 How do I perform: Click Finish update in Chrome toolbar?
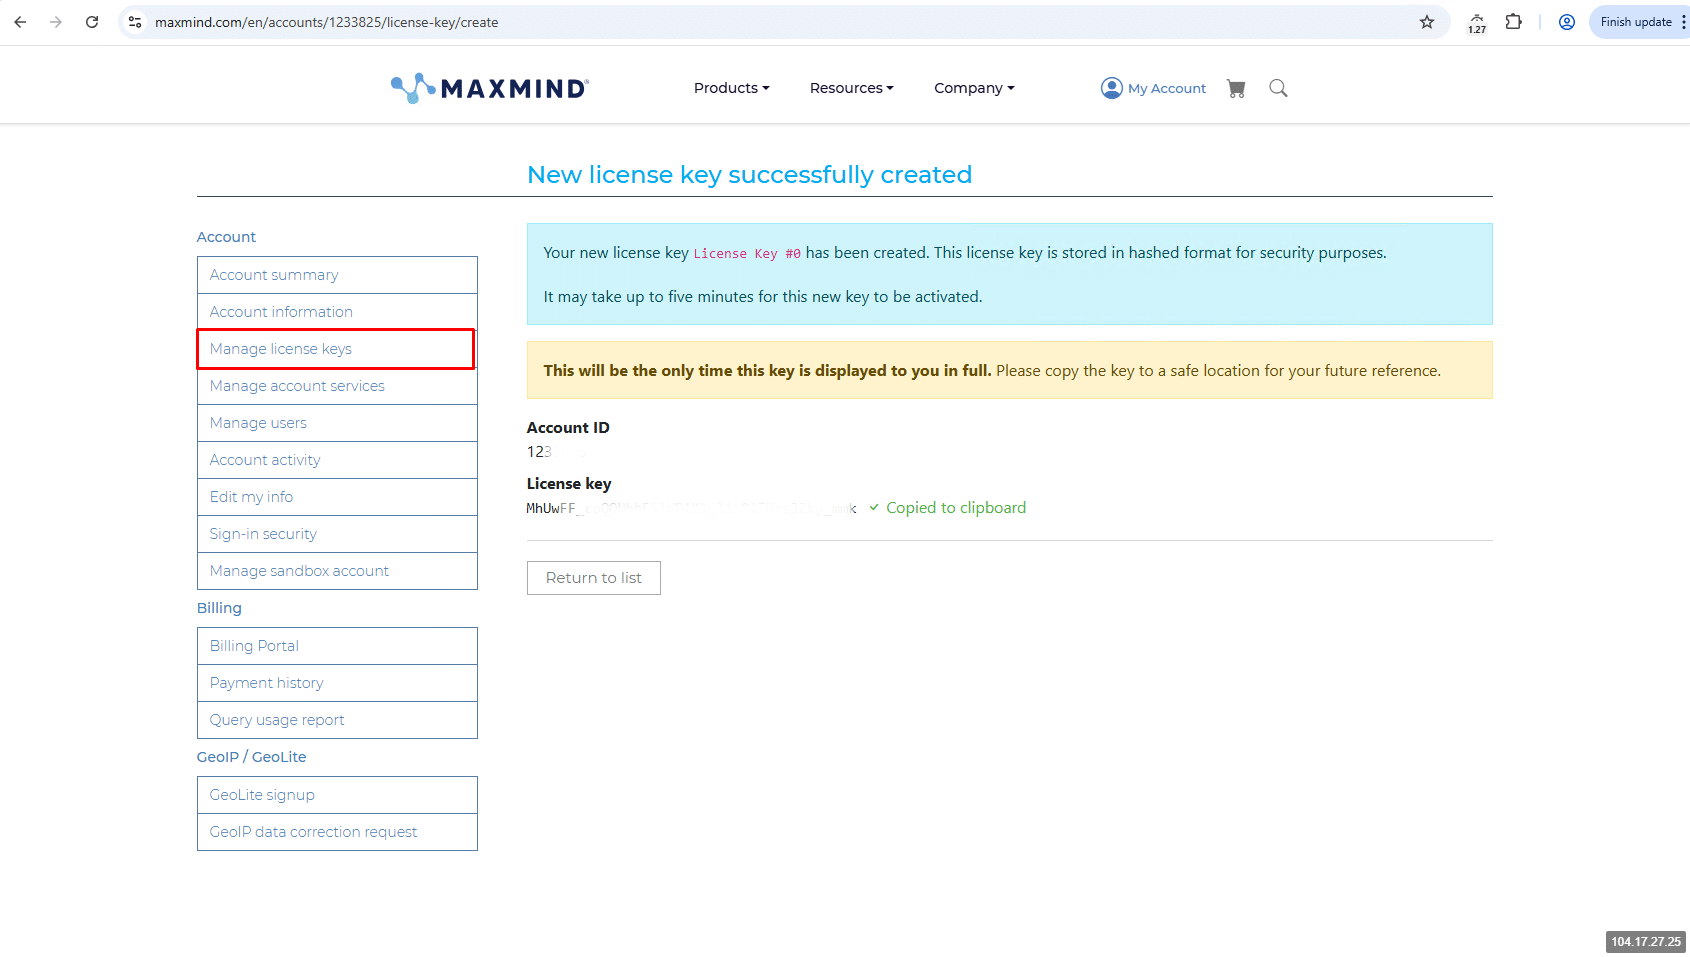(1636, 22)
